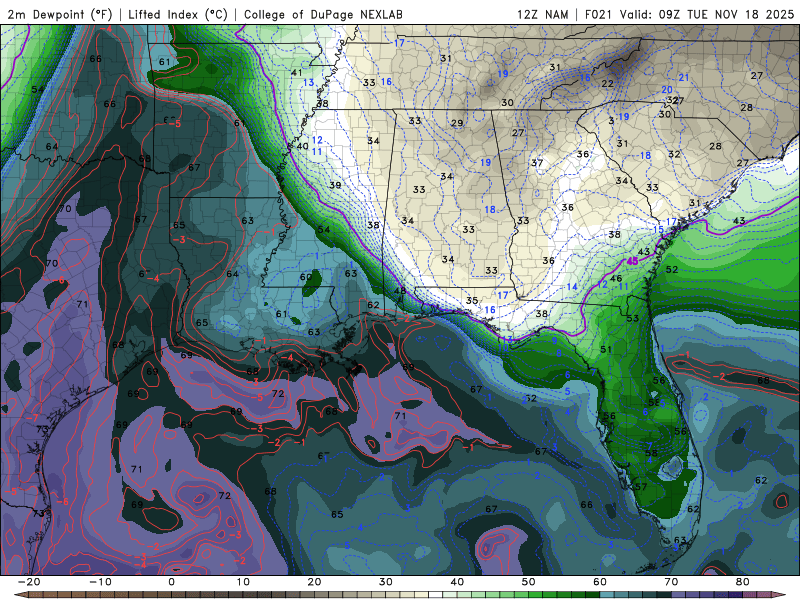Click the '10' label on the color scale
Viewport: 800px width, 600px height.
pos(243,582)
